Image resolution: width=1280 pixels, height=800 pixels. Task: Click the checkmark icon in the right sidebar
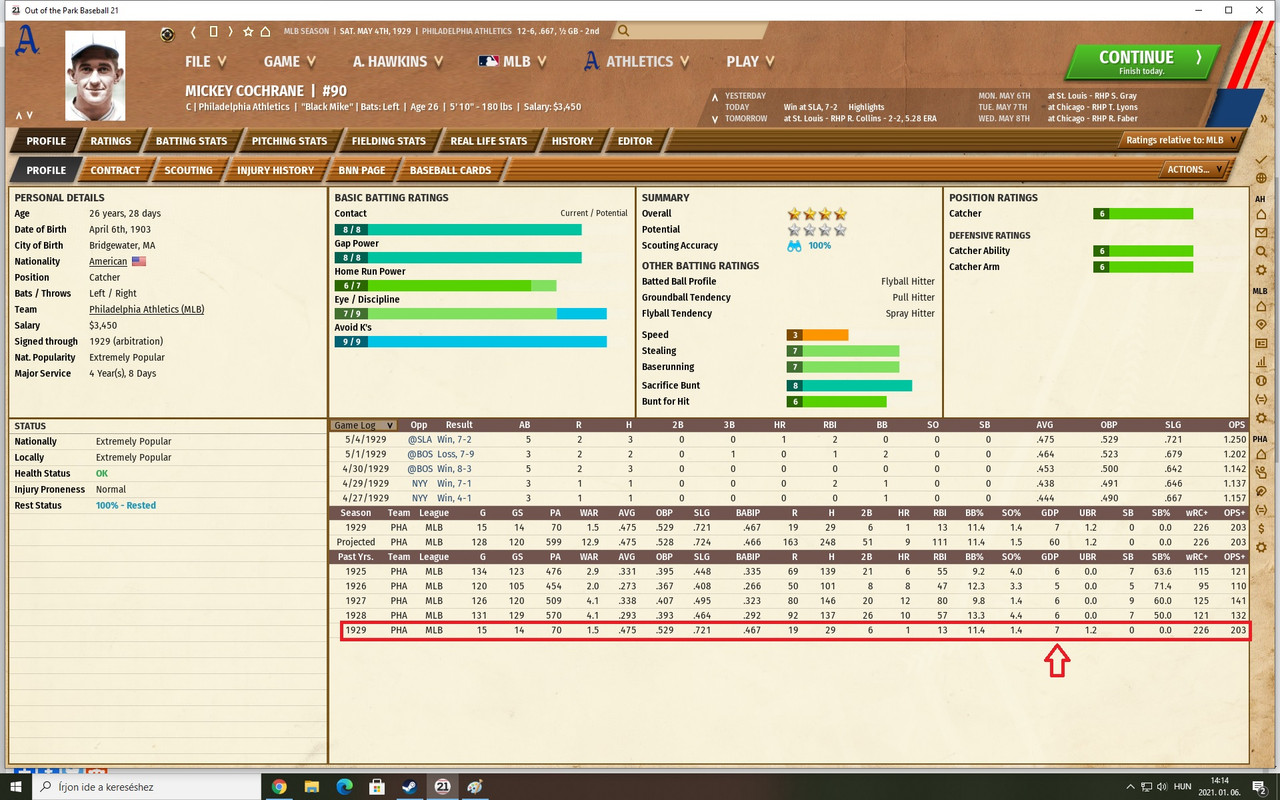(x=1262, y=160)
